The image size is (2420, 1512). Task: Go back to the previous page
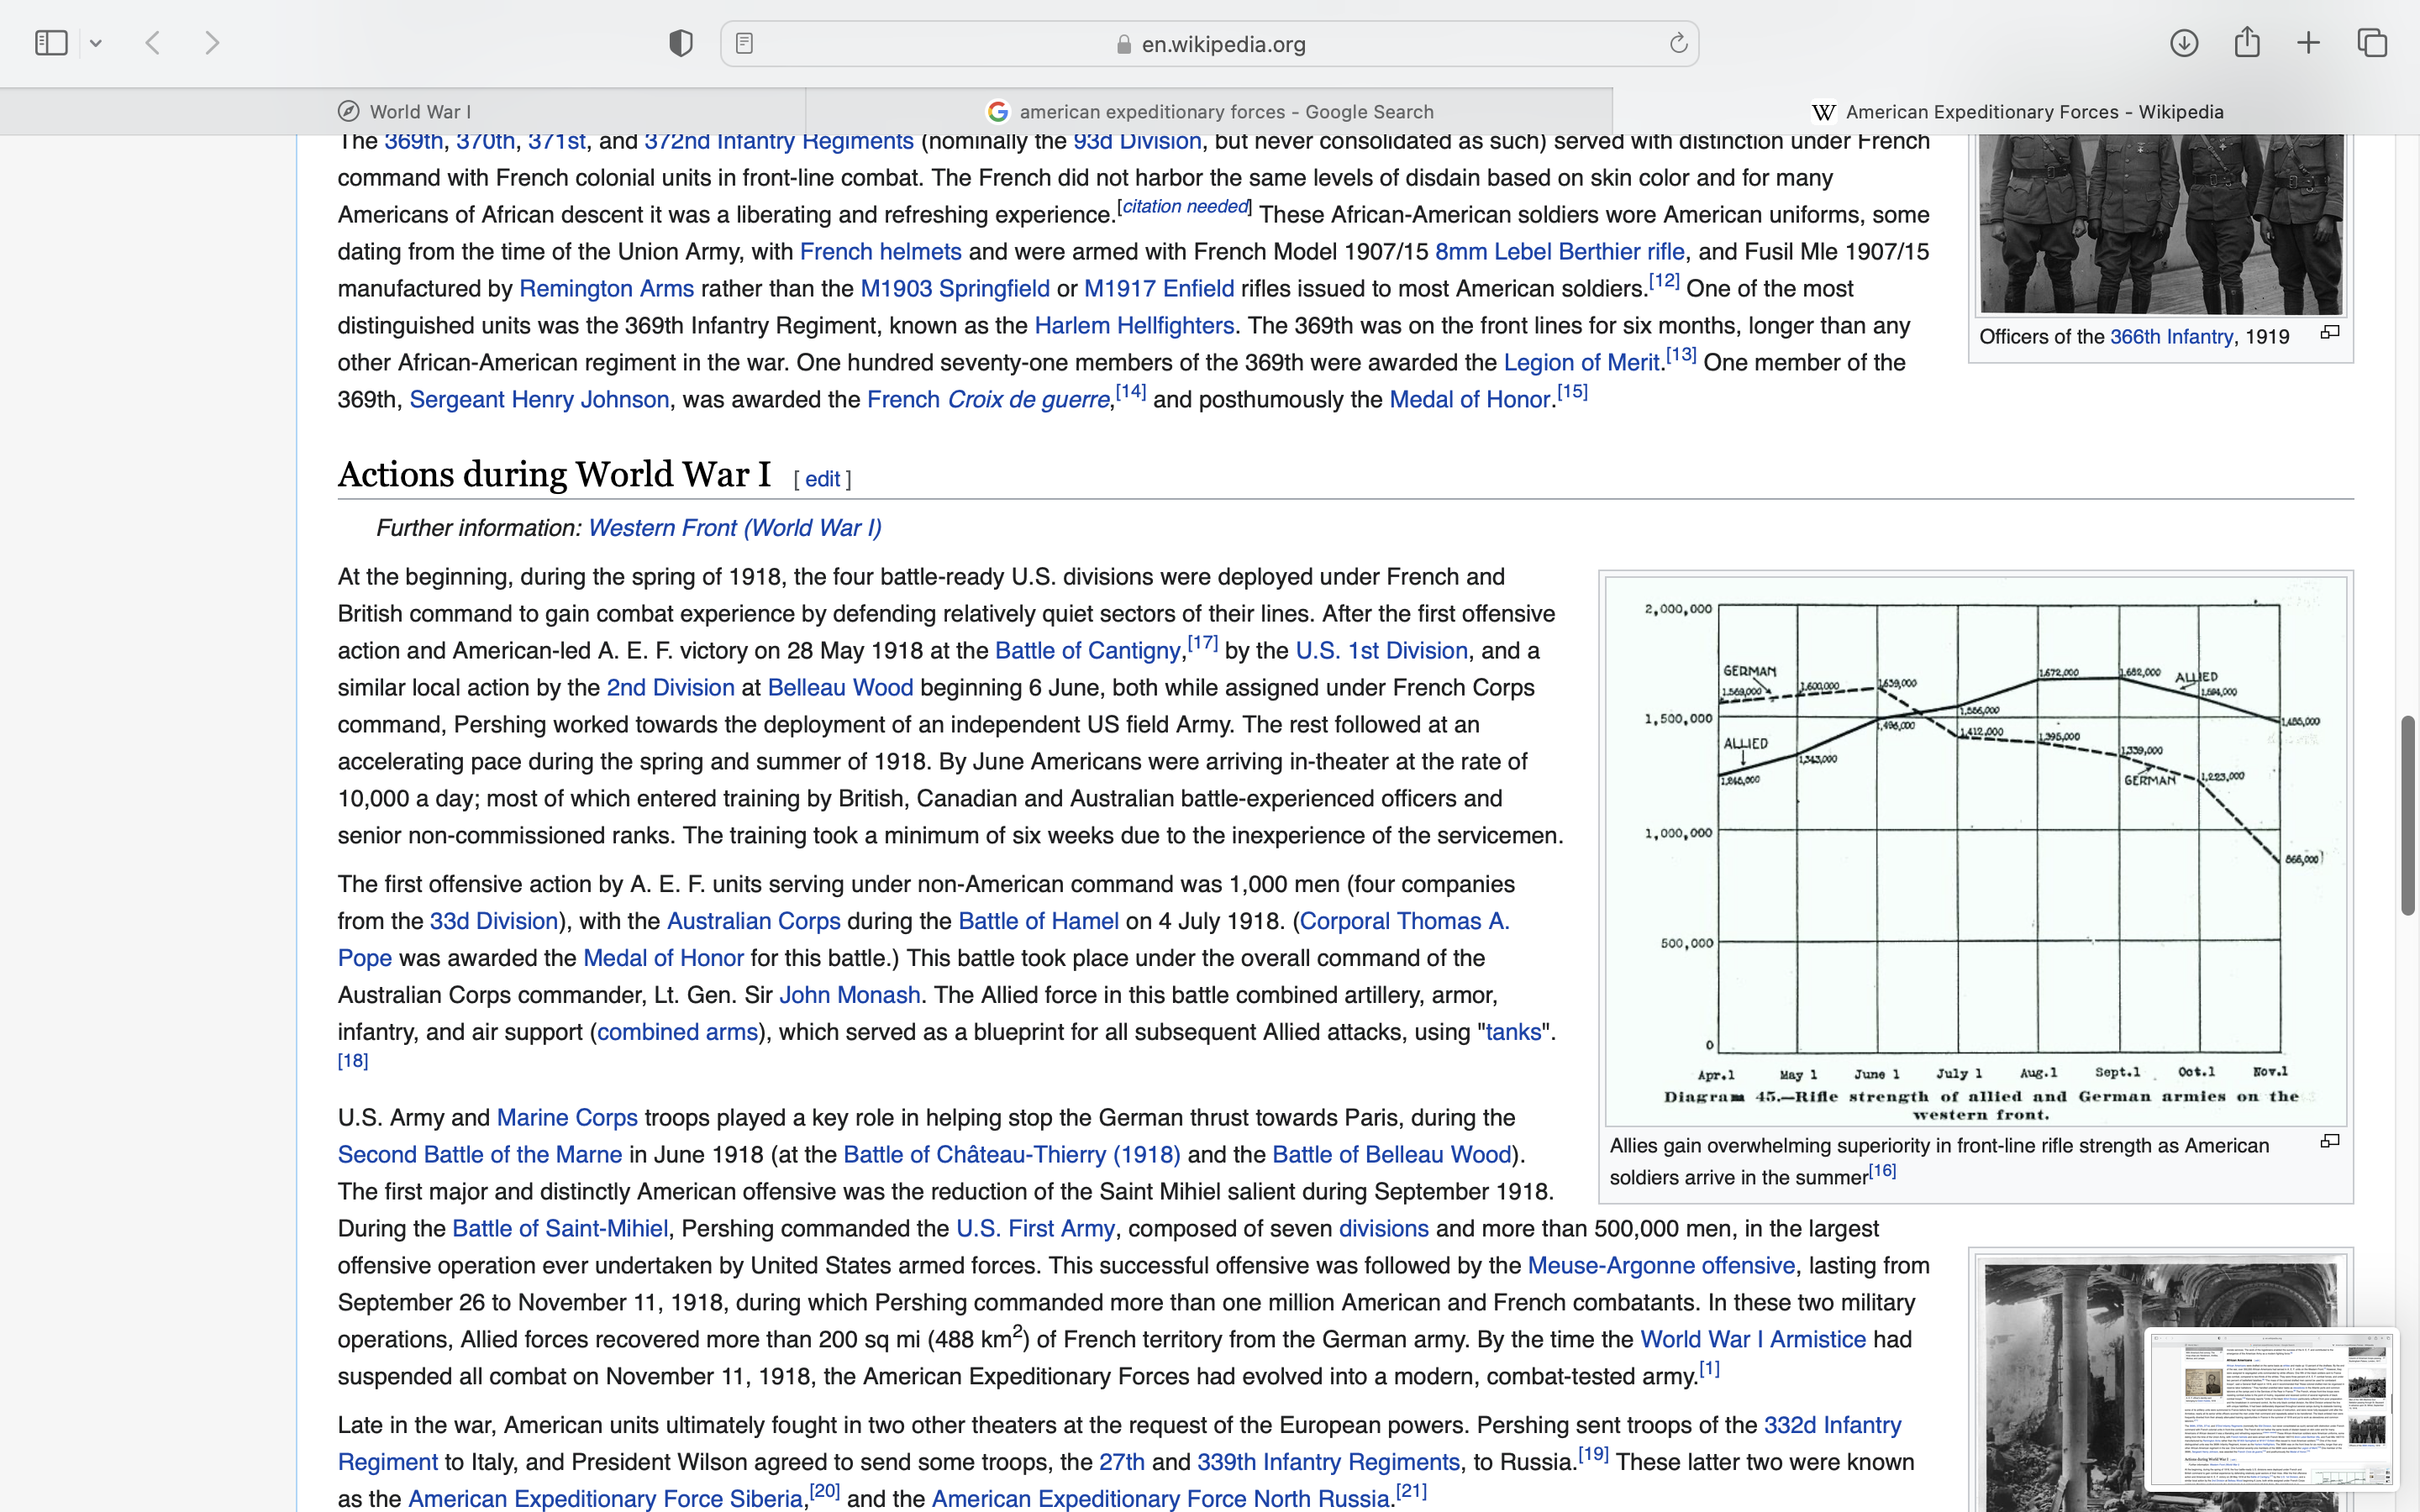pos(153,43)
